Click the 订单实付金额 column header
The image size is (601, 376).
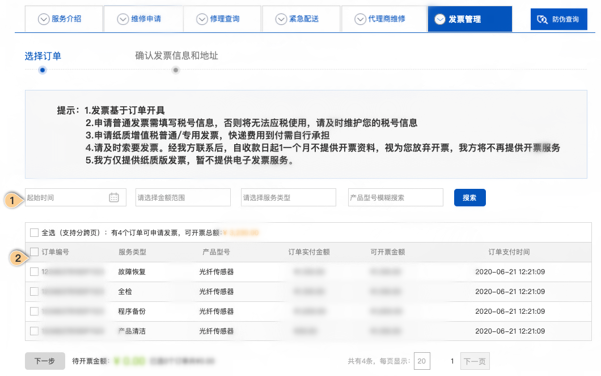pos(309,252)
